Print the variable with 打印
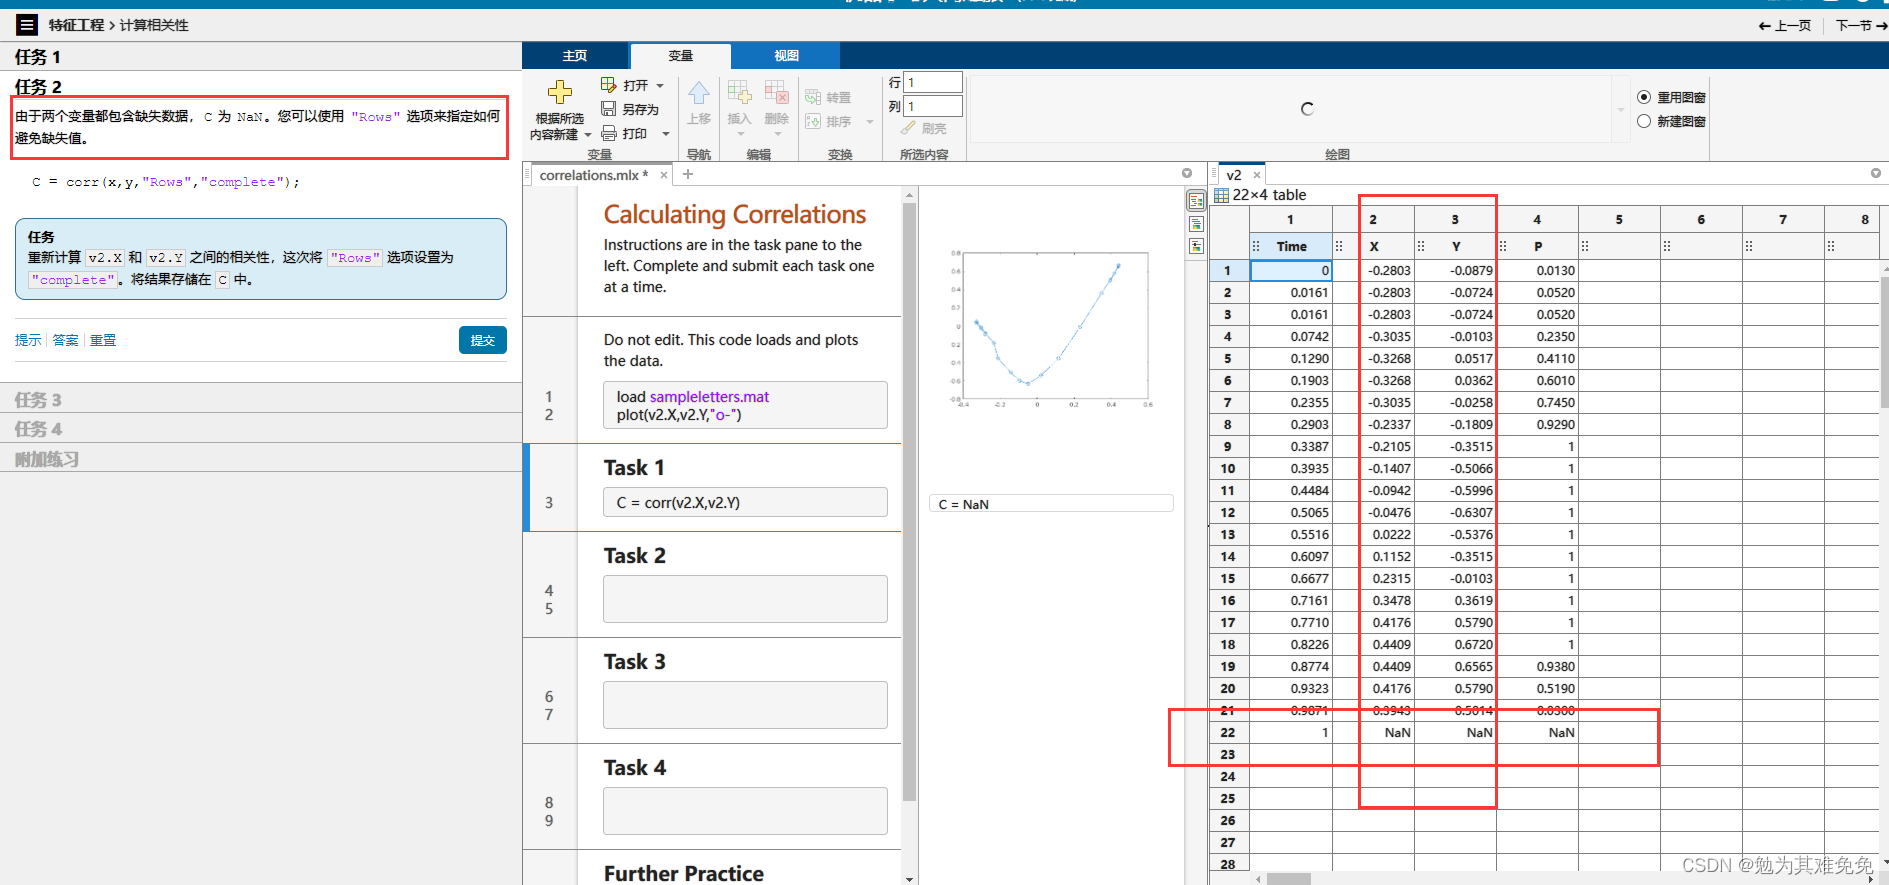 coord(625,133)
